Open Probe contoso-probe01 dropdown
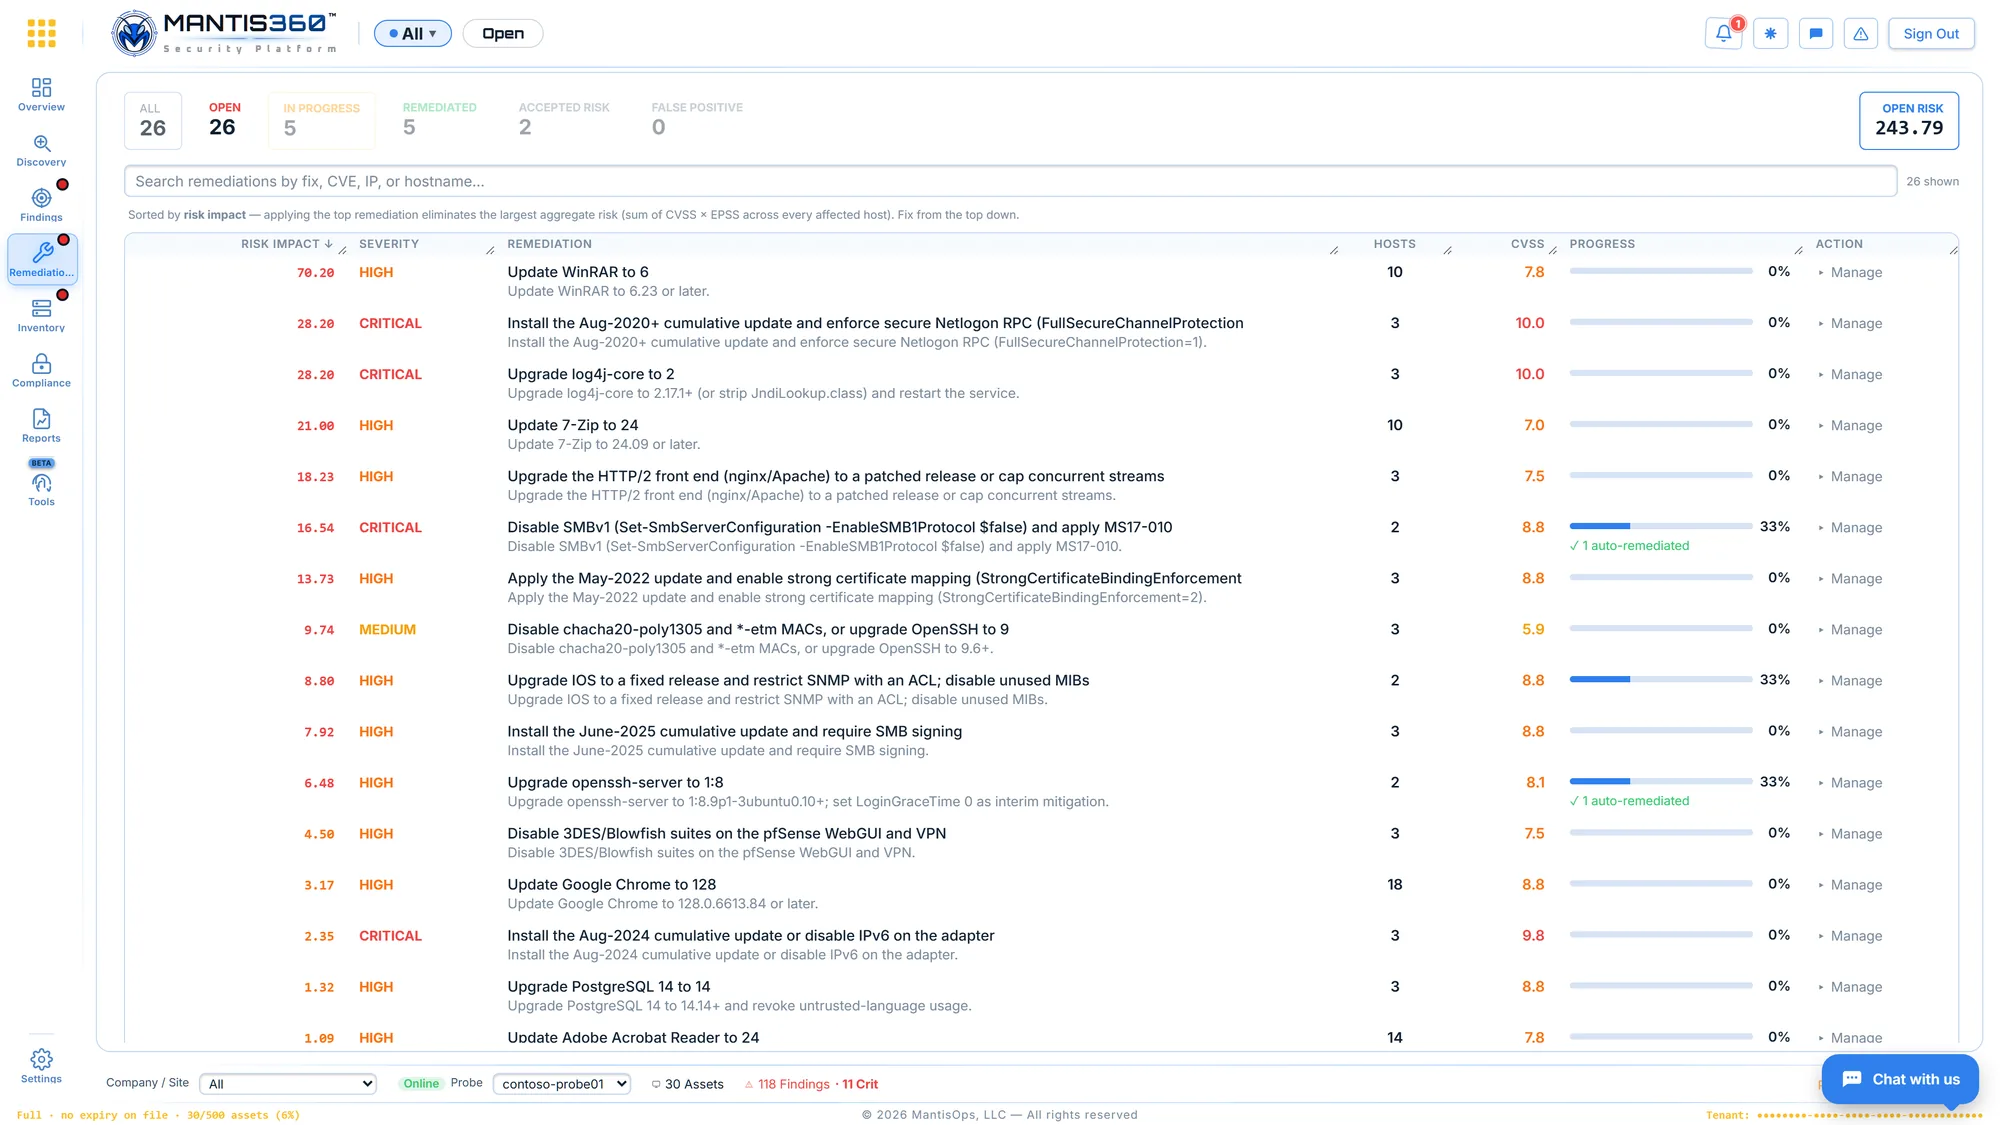2000x1125 pixels. (562, 1084)
